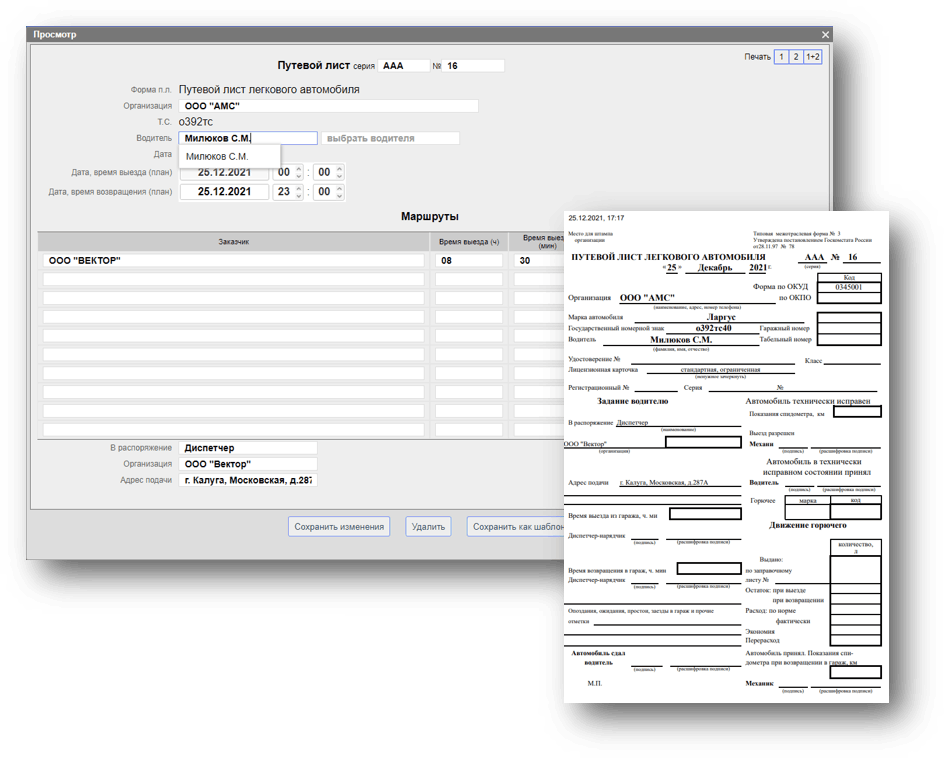Click the Сохранить как шаблон button

(x=516, y=527)
